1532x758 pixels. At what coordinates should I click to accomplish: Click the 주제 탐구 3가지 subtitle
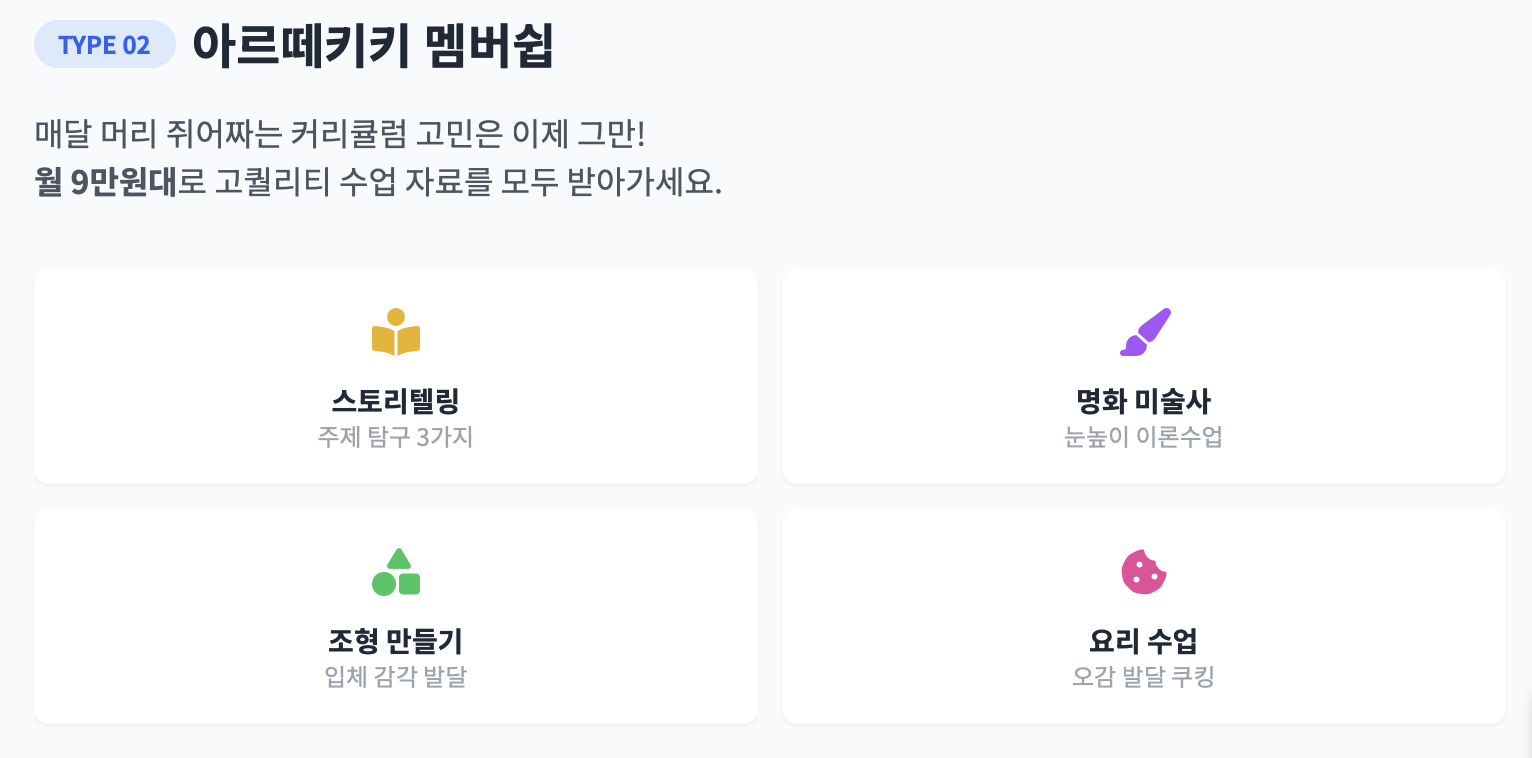pos(395,438)
